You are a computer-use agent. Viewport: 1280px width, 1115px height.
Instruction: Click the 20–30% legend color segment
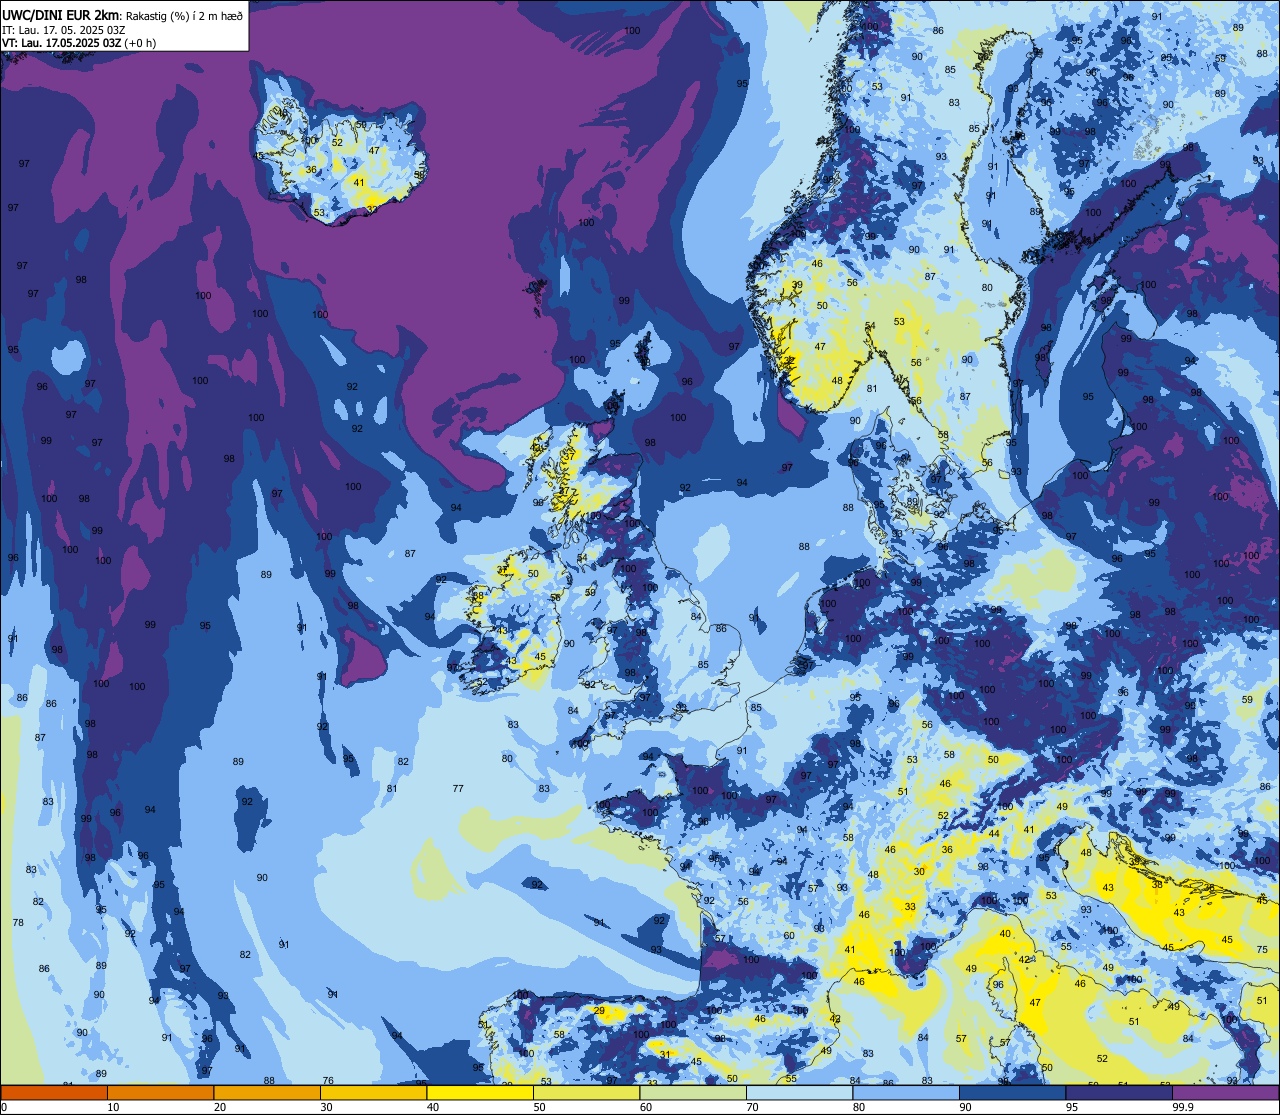(267, 1092)
